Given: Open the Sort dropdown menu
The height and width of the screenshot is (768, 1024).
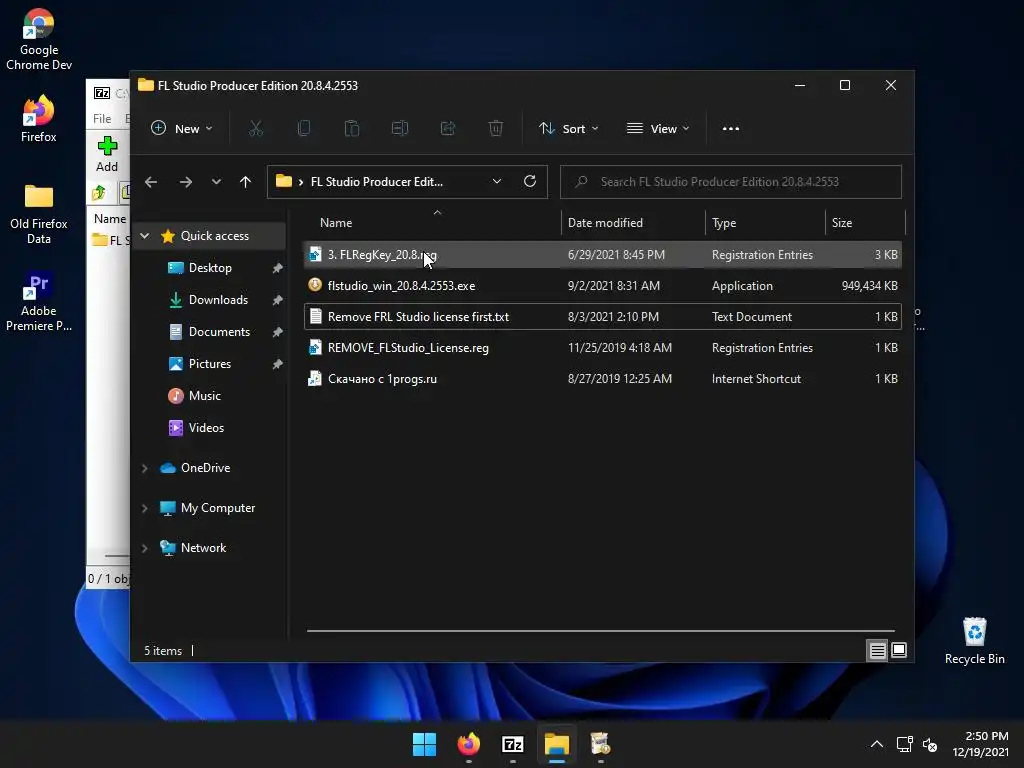Looking at the screenshot, I should point(568,129).
